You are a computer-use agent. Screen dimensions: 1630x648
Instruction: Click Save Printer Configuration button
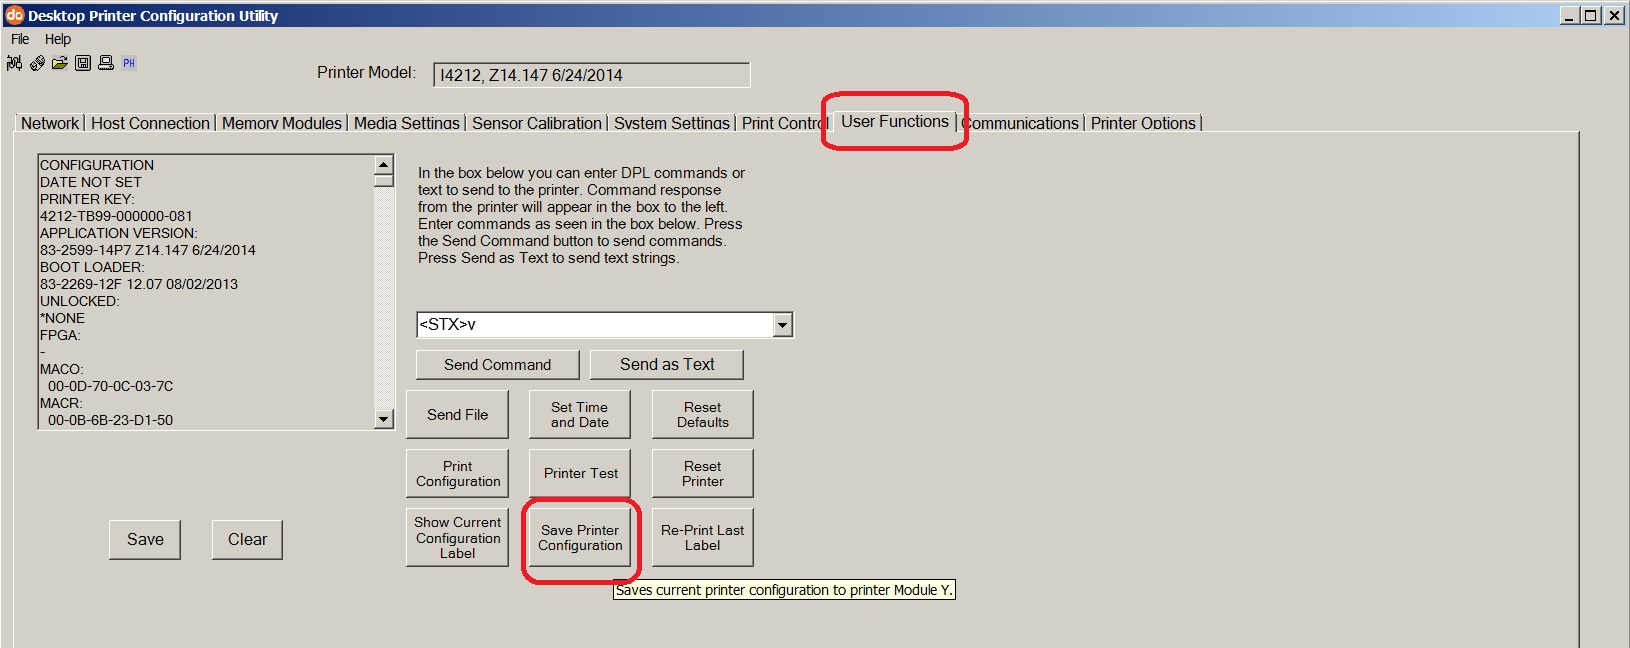(x=580, y=538)
